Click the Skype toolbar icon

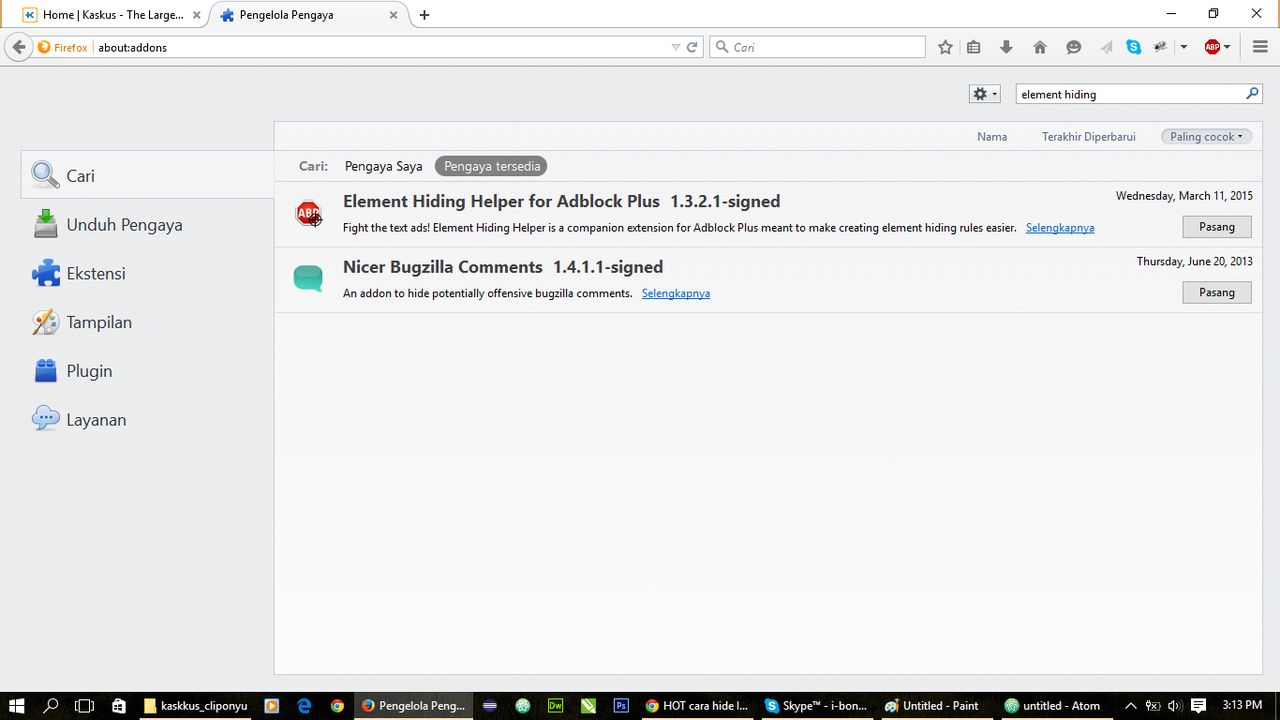tap(1133, 47)
